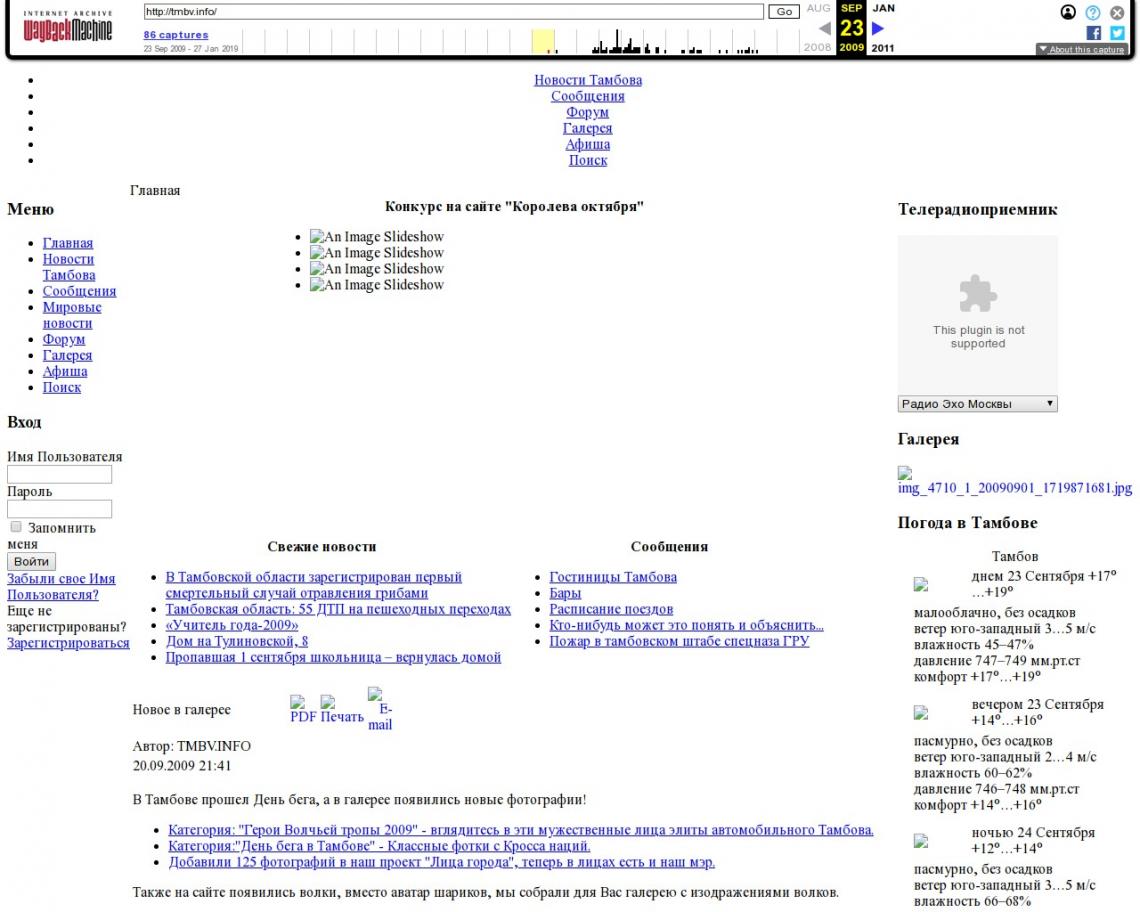Click the night 24 September weather icon
Viewport: 1140px width, 912px height.
(921, 841)
